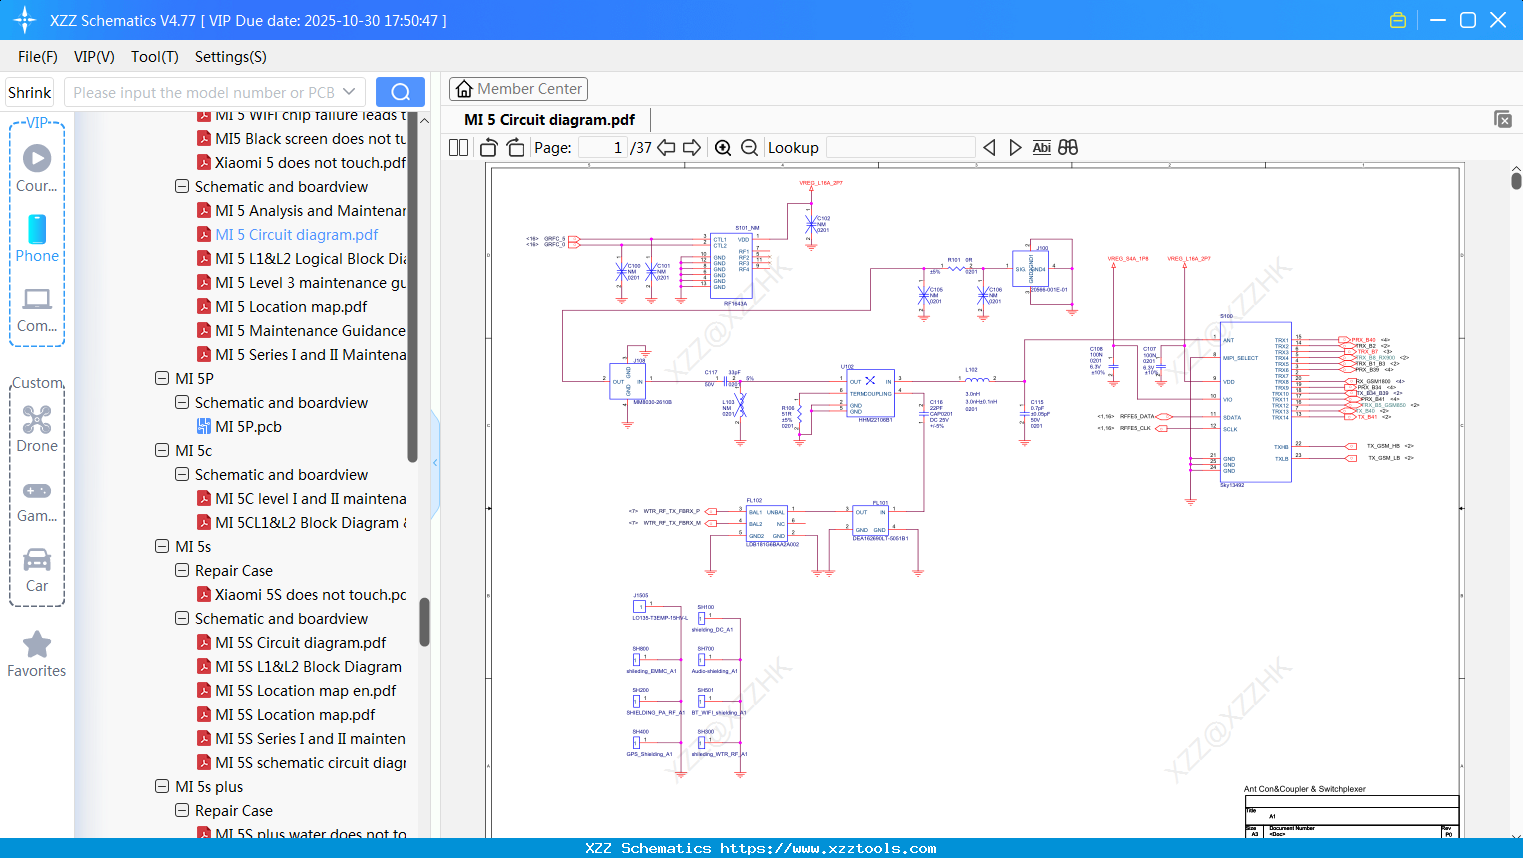Open the Tool(T) menu
1523x858 pixels.
coord(154,57)
